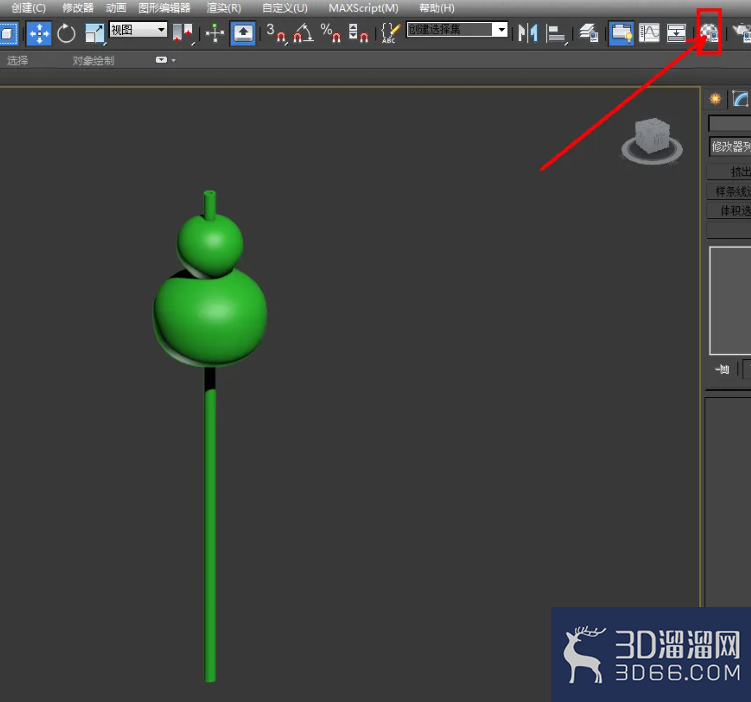
Task: Click the ribbon minimize toggle button
Action: pos(161,60)
